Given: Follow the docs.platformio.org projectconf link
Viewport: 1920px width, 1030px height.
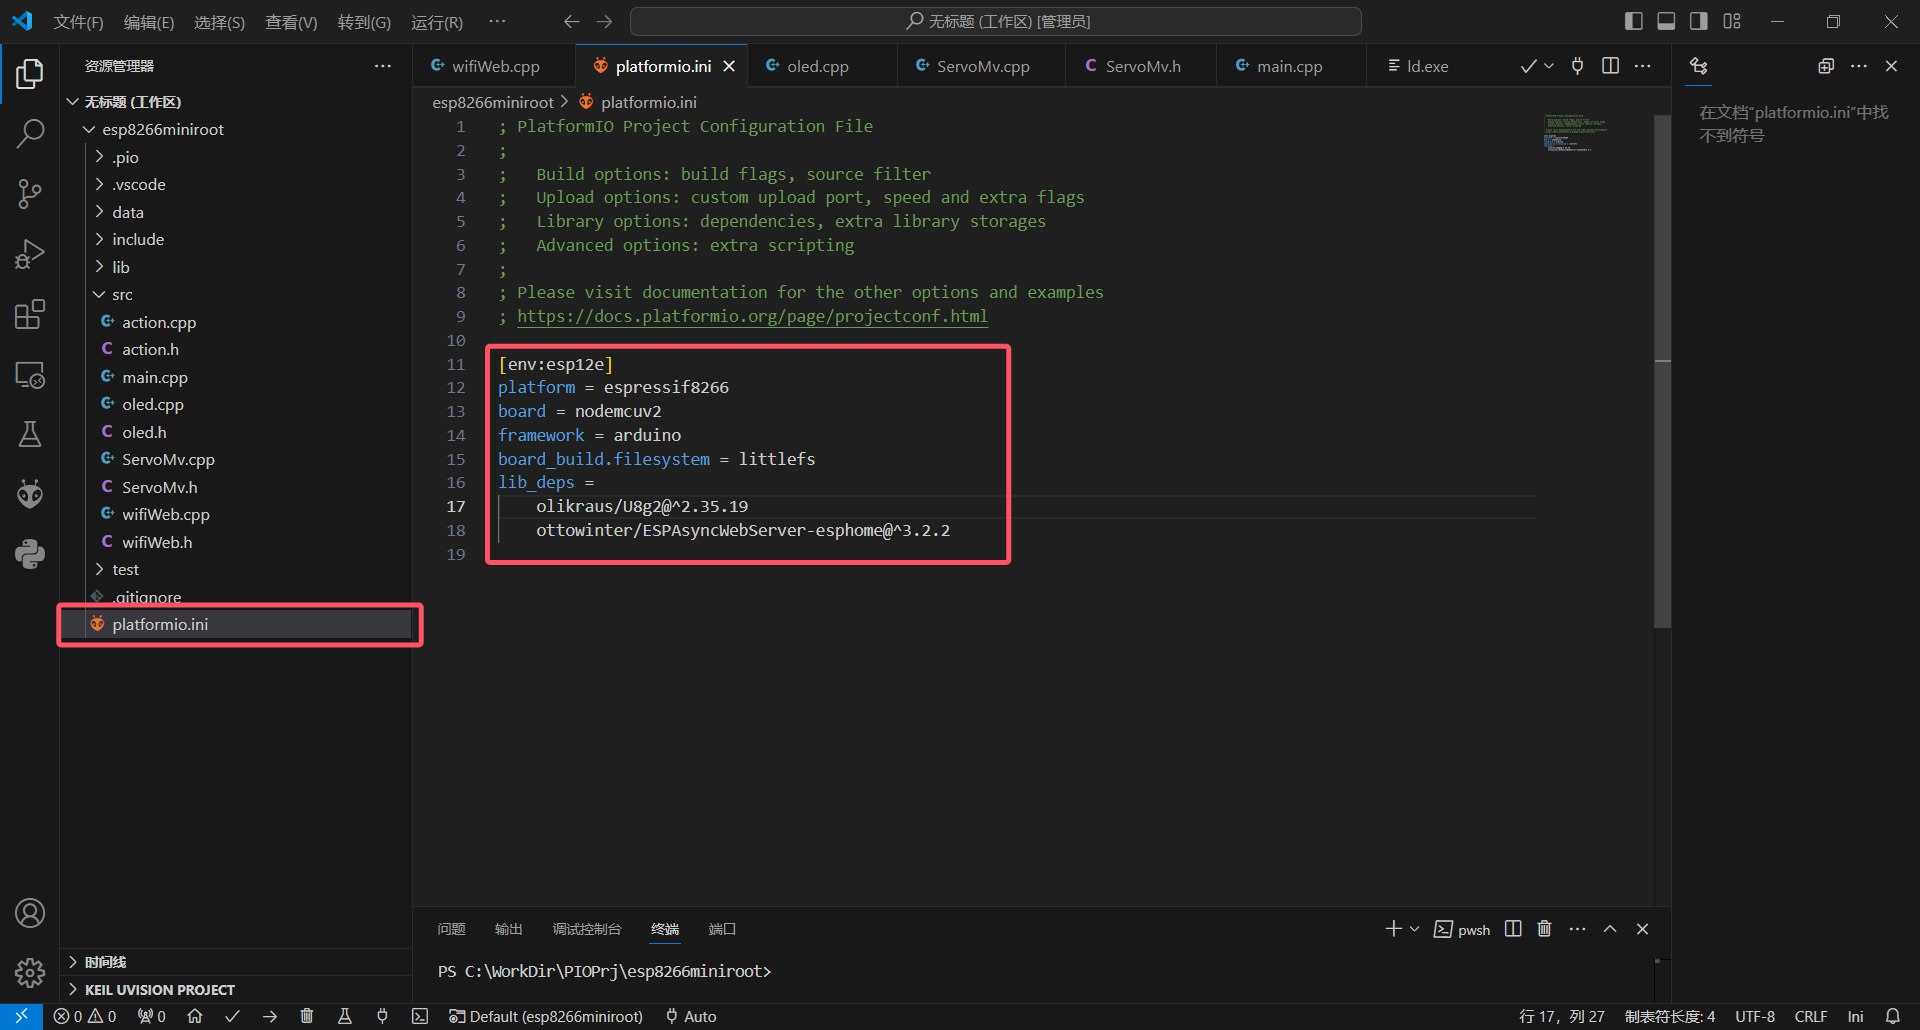Looking at the screenshot, I should pyautogui.click(x=752, y=316).
